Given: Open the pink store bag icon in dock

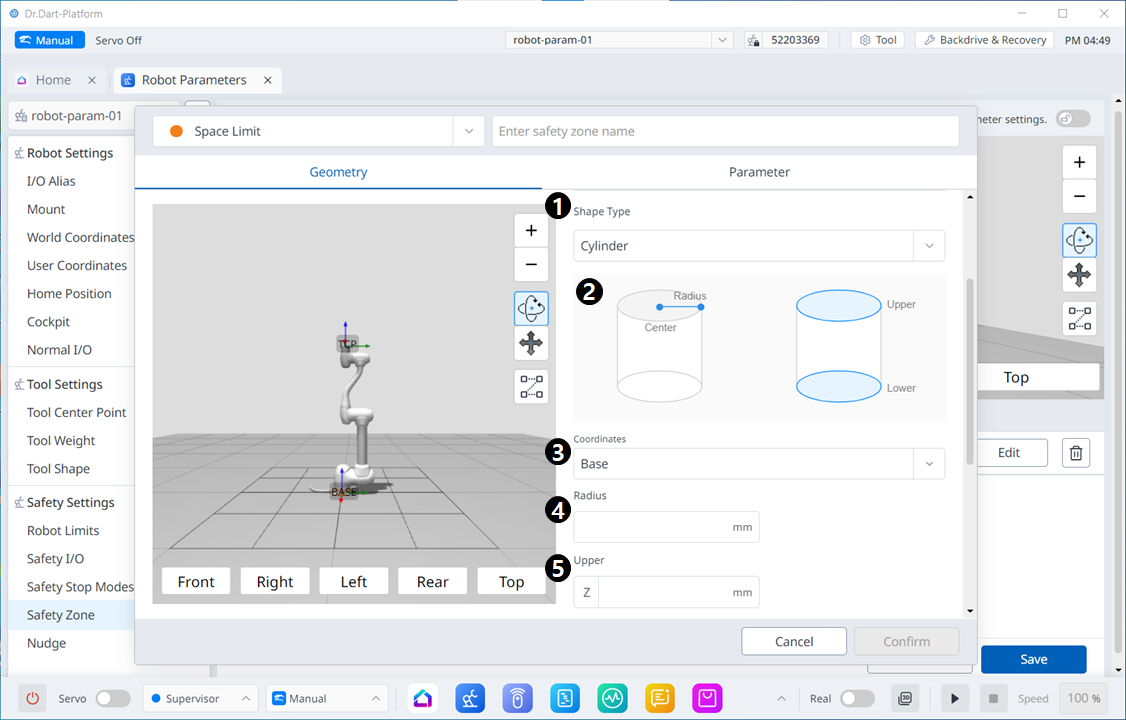Looking at the screenshot, I should (x=708, y=698).
